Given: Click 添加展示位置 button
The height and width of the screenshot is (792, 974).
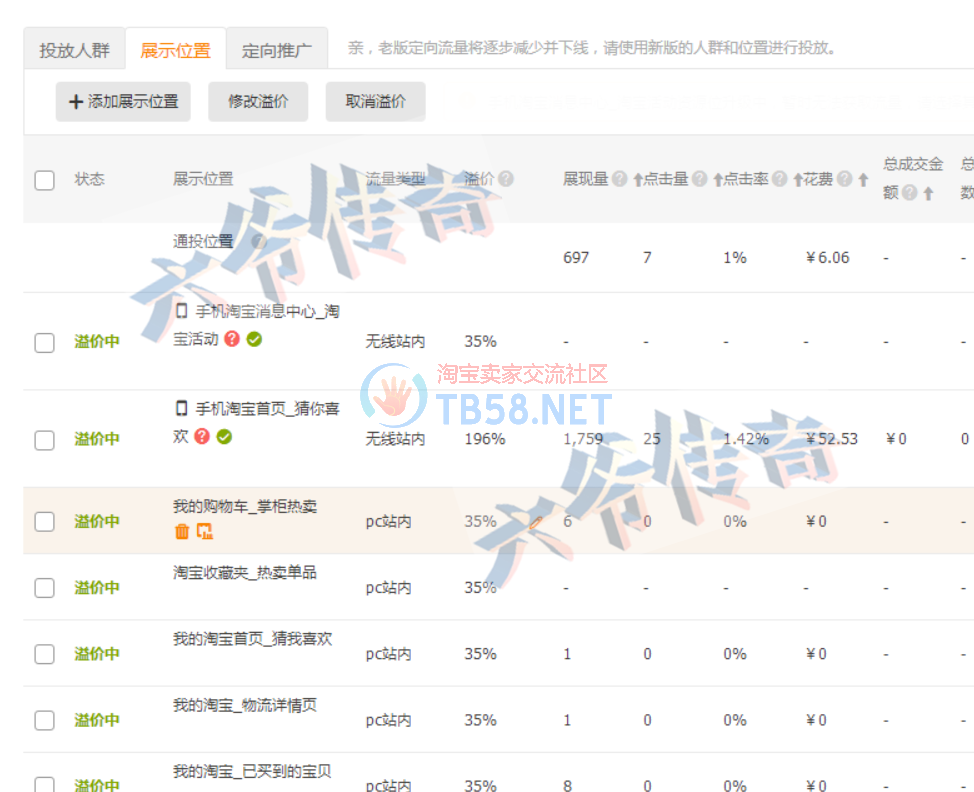Looking at the screenshot, I should coord(123,101).
